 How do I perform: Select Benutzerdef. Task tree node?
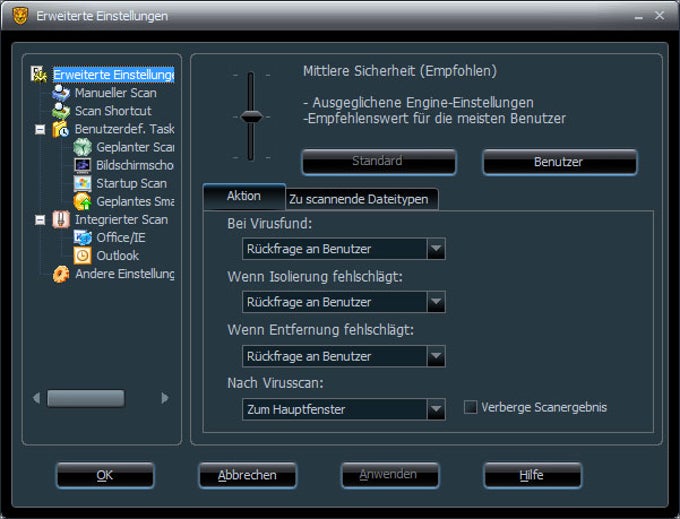click(x=124, y=129)
